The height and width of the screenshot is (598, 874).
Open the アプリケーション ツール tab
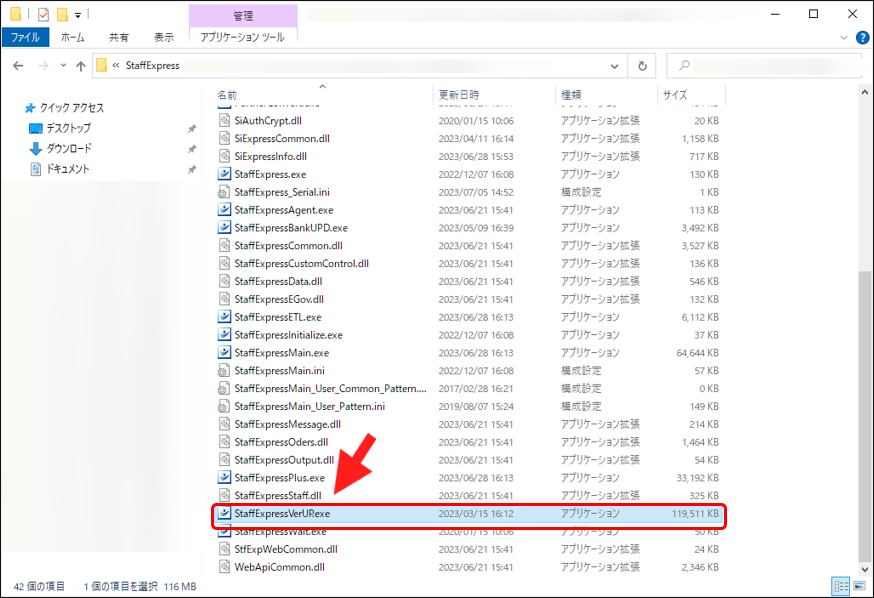242,37
